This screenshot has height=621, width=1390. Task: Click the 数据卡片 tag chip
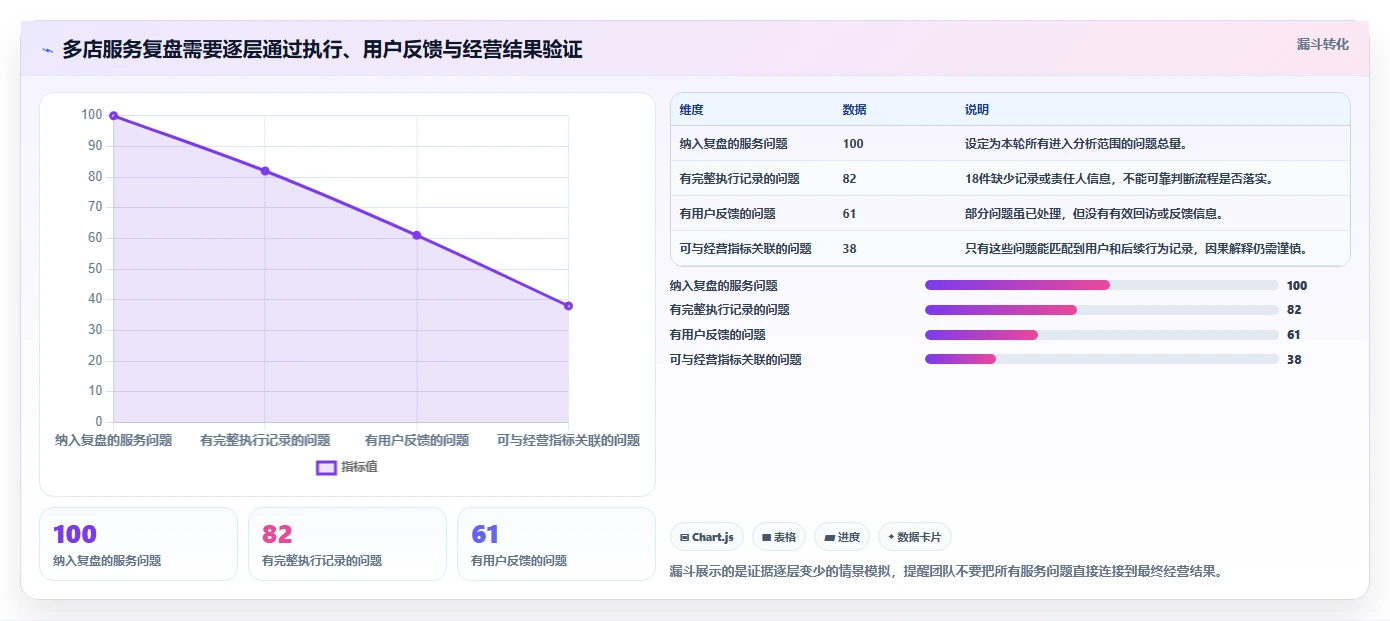pos(915,537)
